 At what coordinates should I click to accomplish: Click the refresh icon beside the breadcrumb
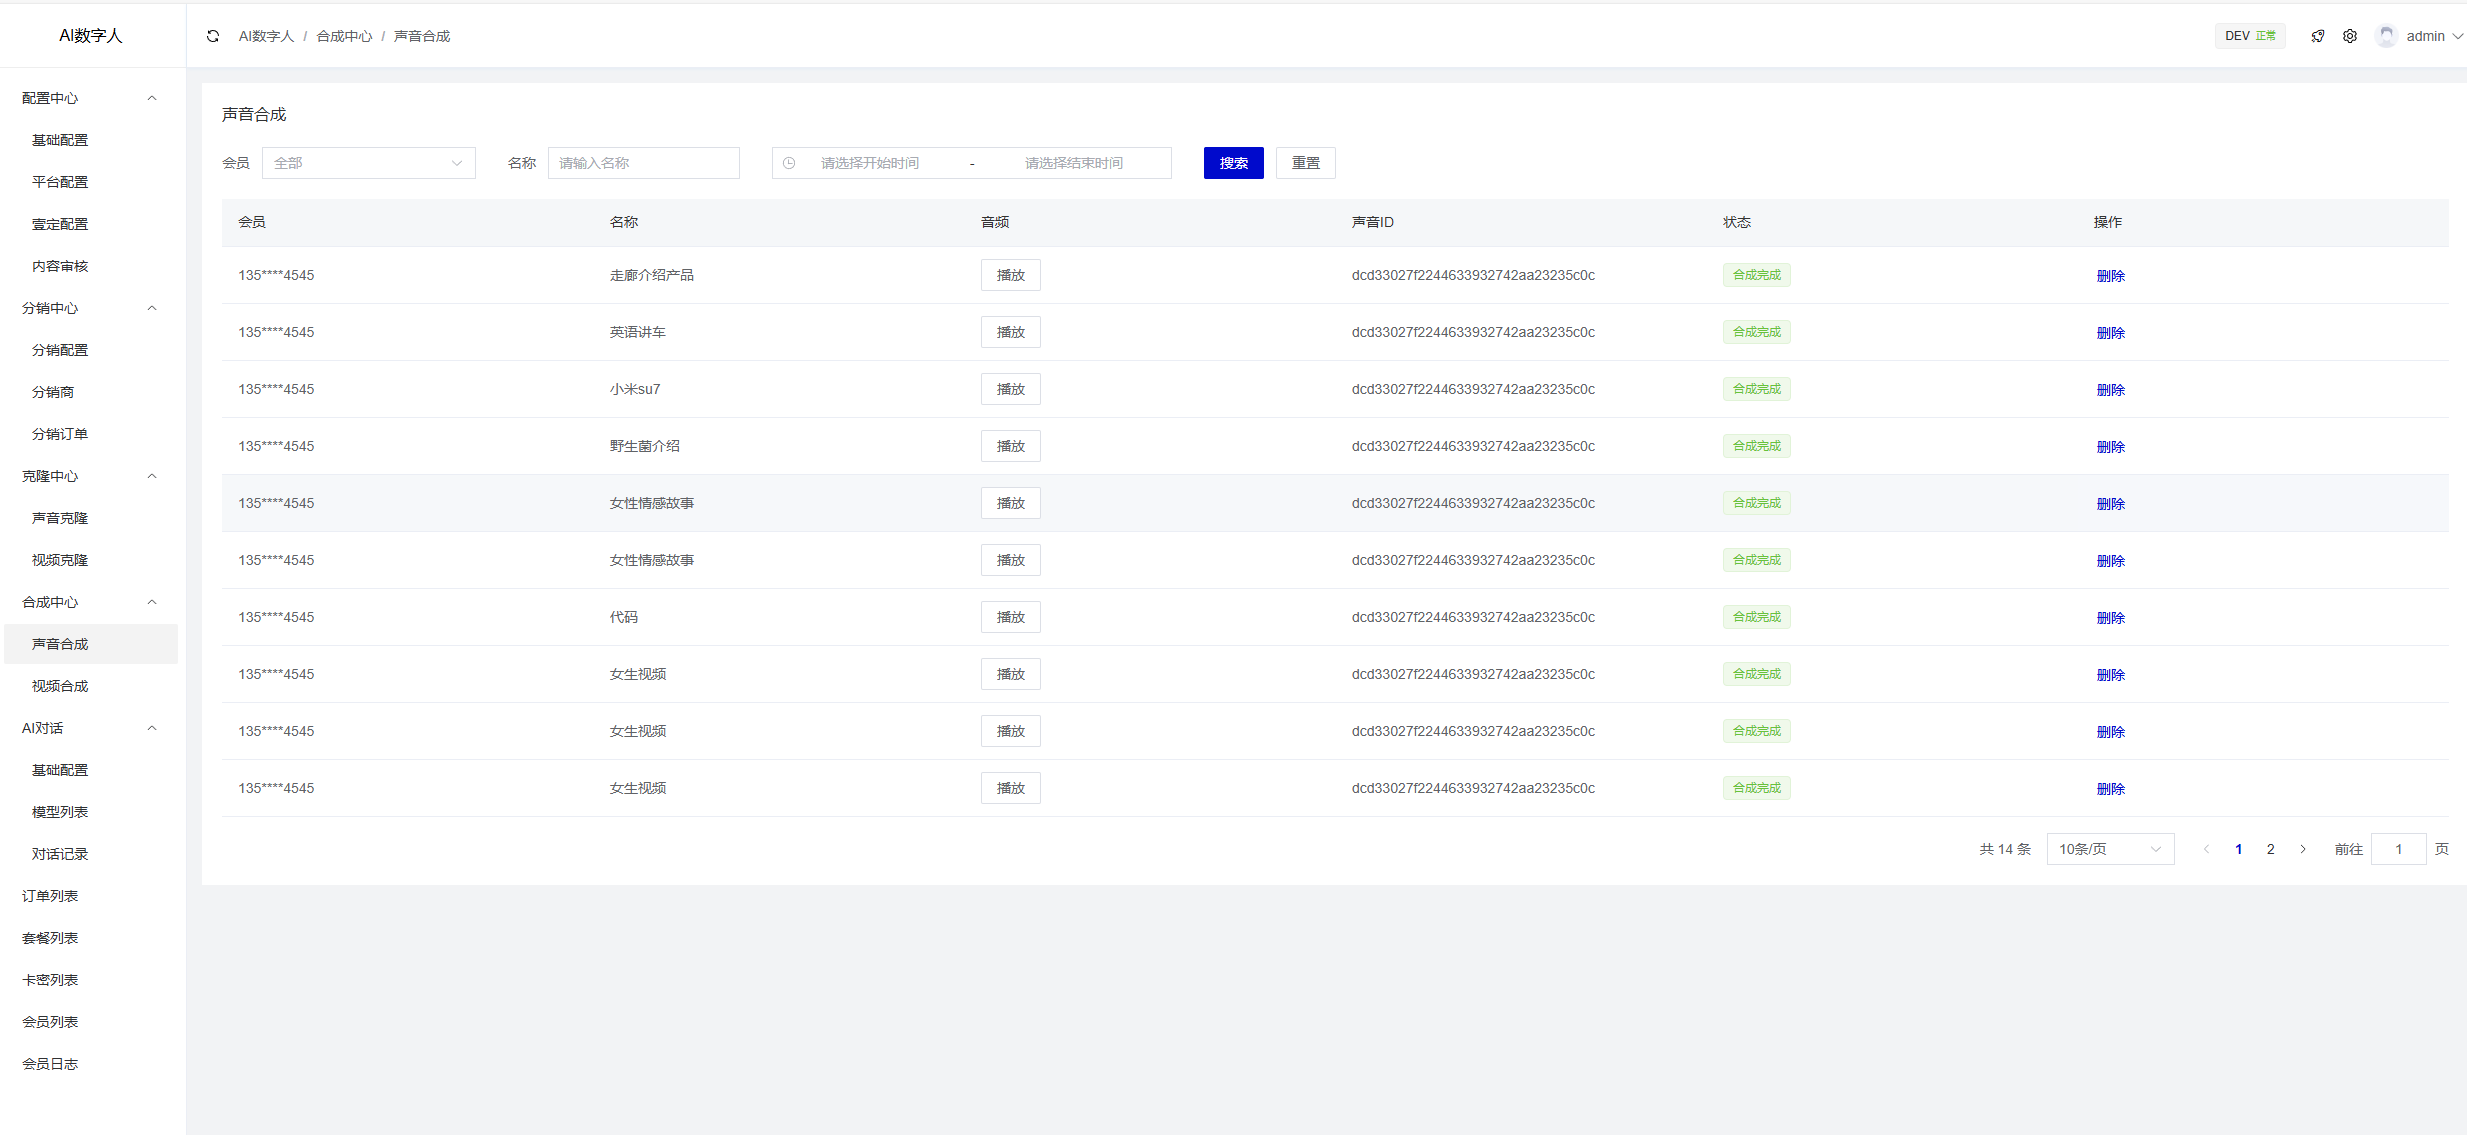pos(213,36)
